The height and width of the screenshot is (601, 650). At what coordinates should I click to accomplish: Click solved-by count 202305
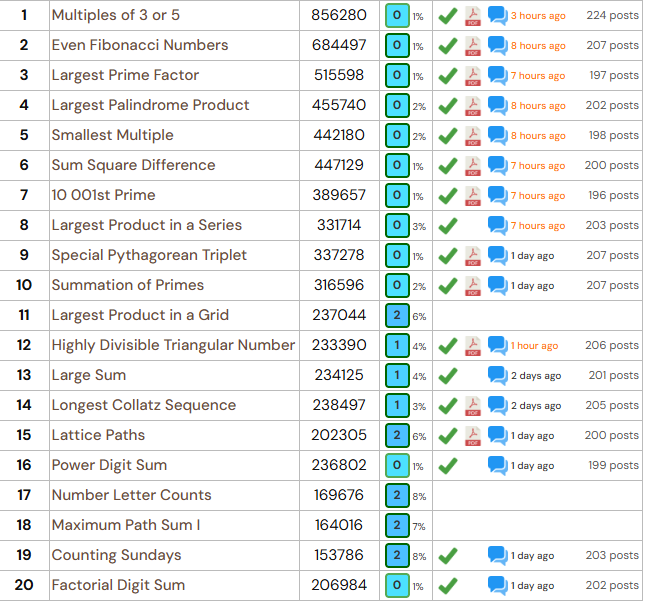[339, 435]
